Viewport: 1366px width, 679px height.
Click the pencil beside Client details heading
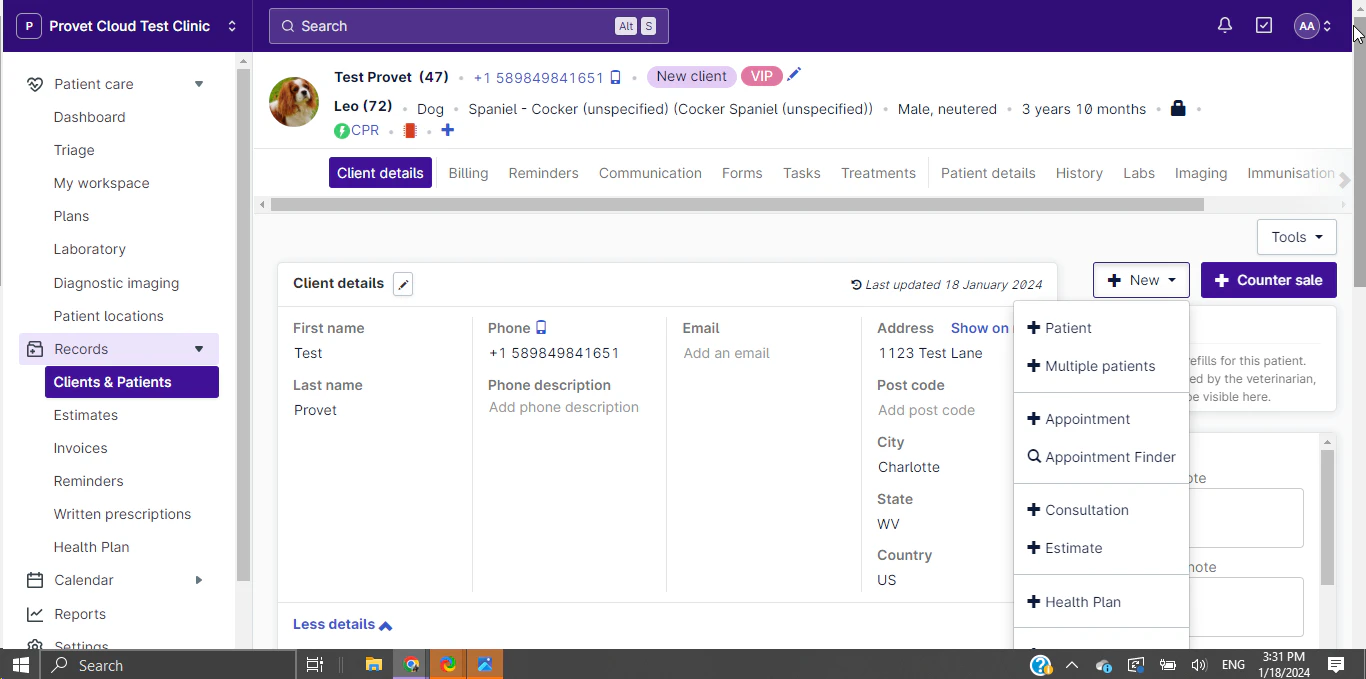tap(403, 284)
